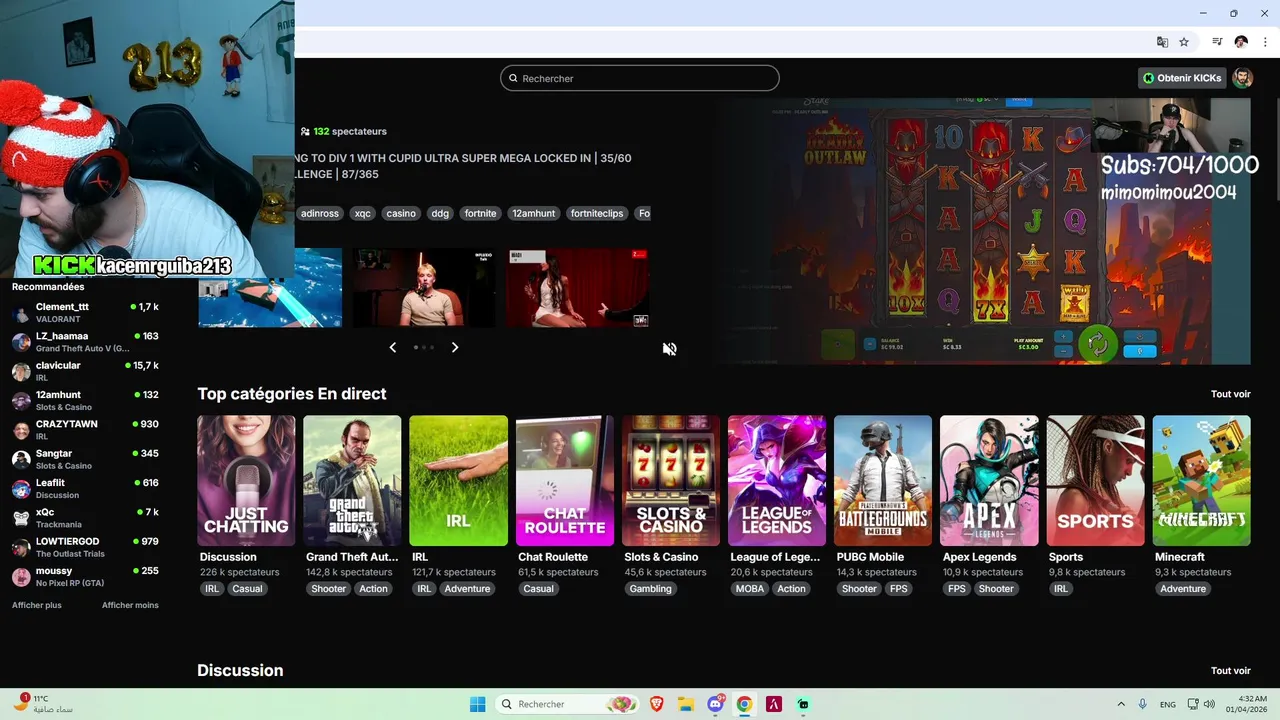Click Tout voir for Discussion section
This screenshot has width=1280, height=720.
1230,671
